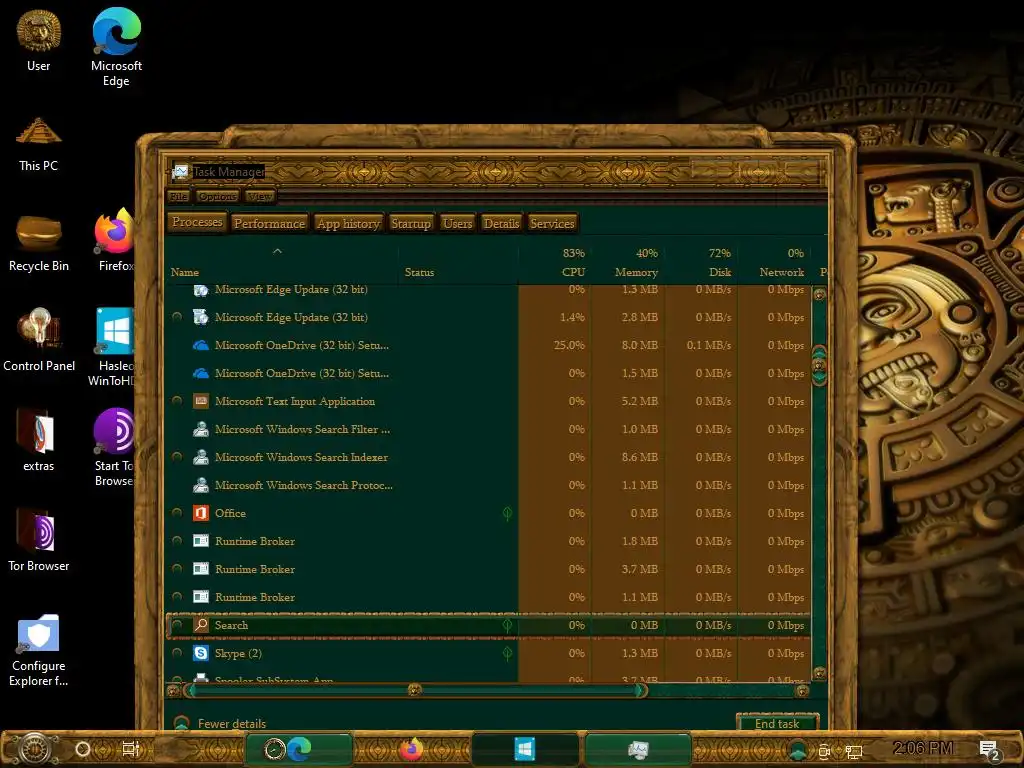Open the Microsoft Edge desktop shortcut
Screen dimensions: 1024x768
pyautogui.click(x=116, y=47)
